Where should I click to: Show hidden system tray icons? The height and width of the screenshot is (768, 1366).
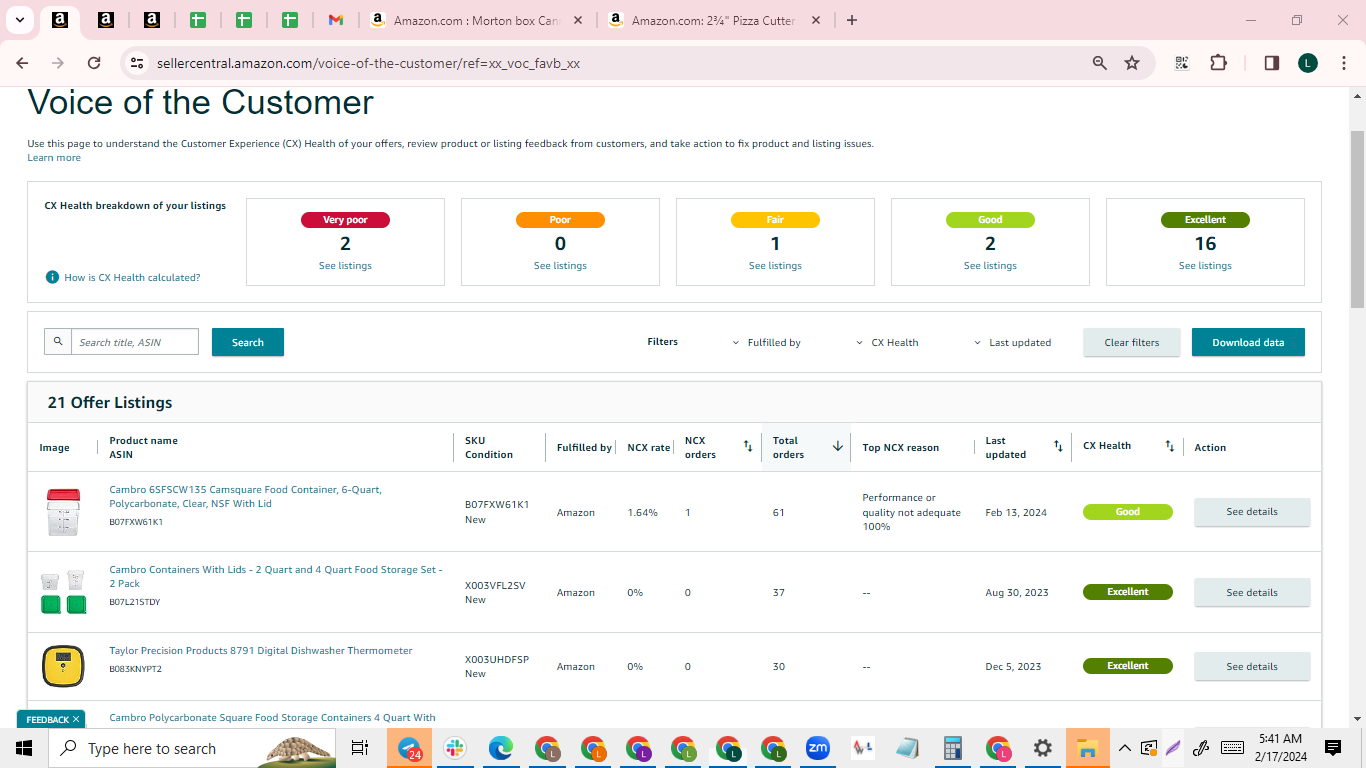[x=1125, y=748]
